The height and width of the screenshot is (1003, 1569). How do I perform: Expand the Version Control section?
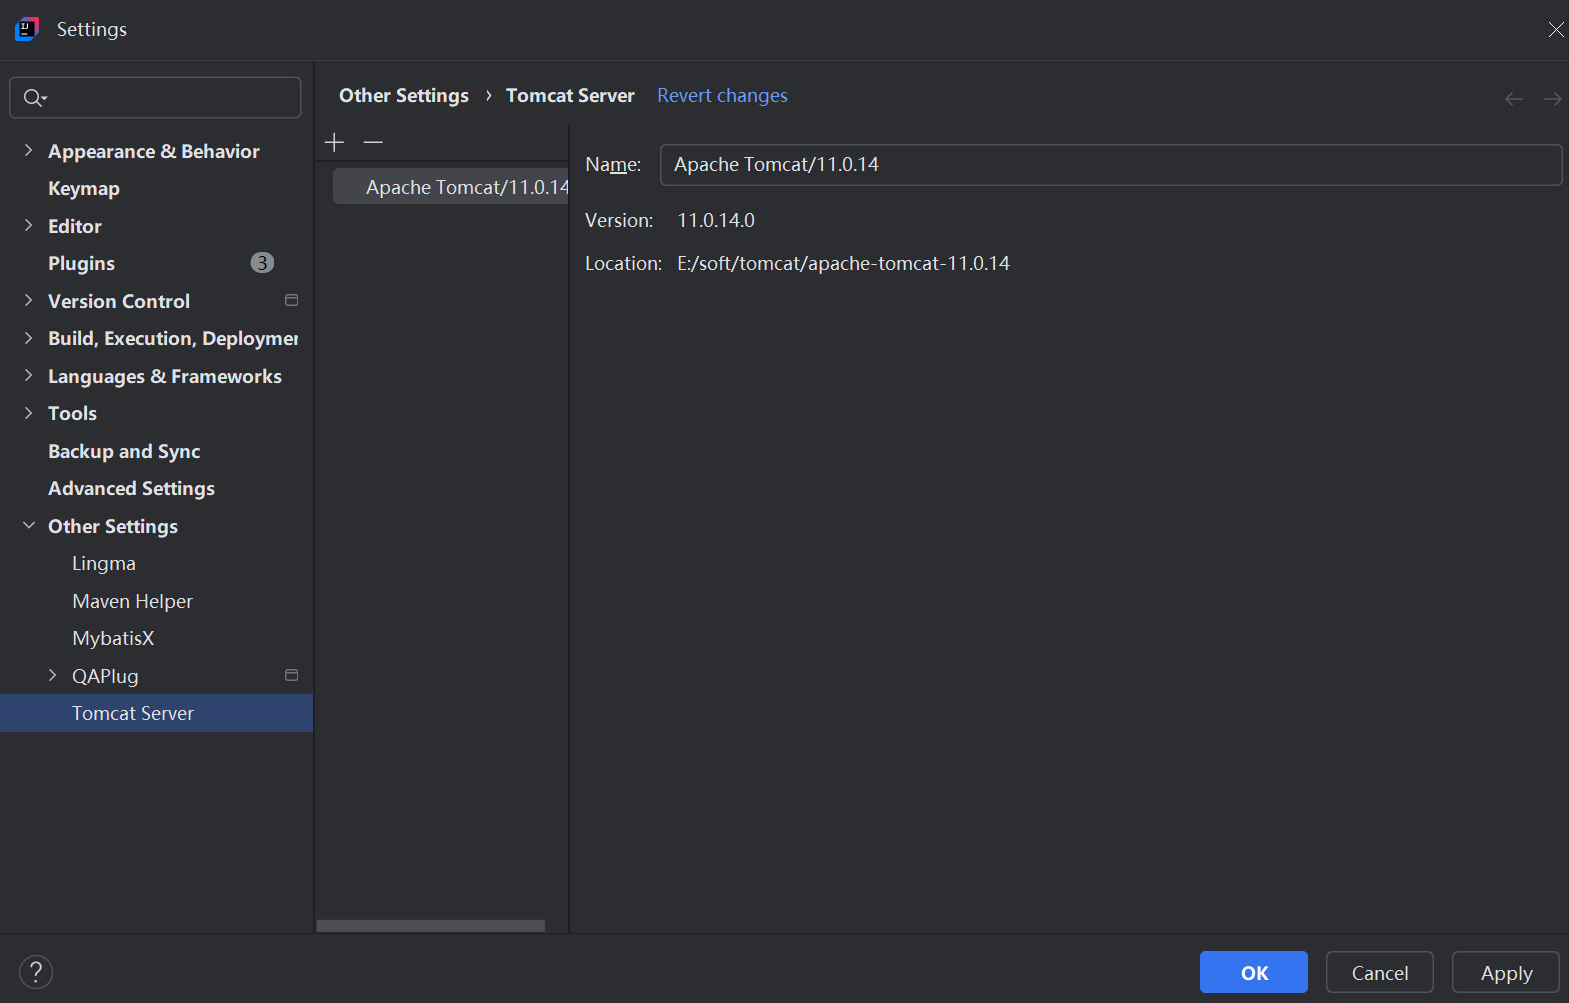tap(28, 300)
